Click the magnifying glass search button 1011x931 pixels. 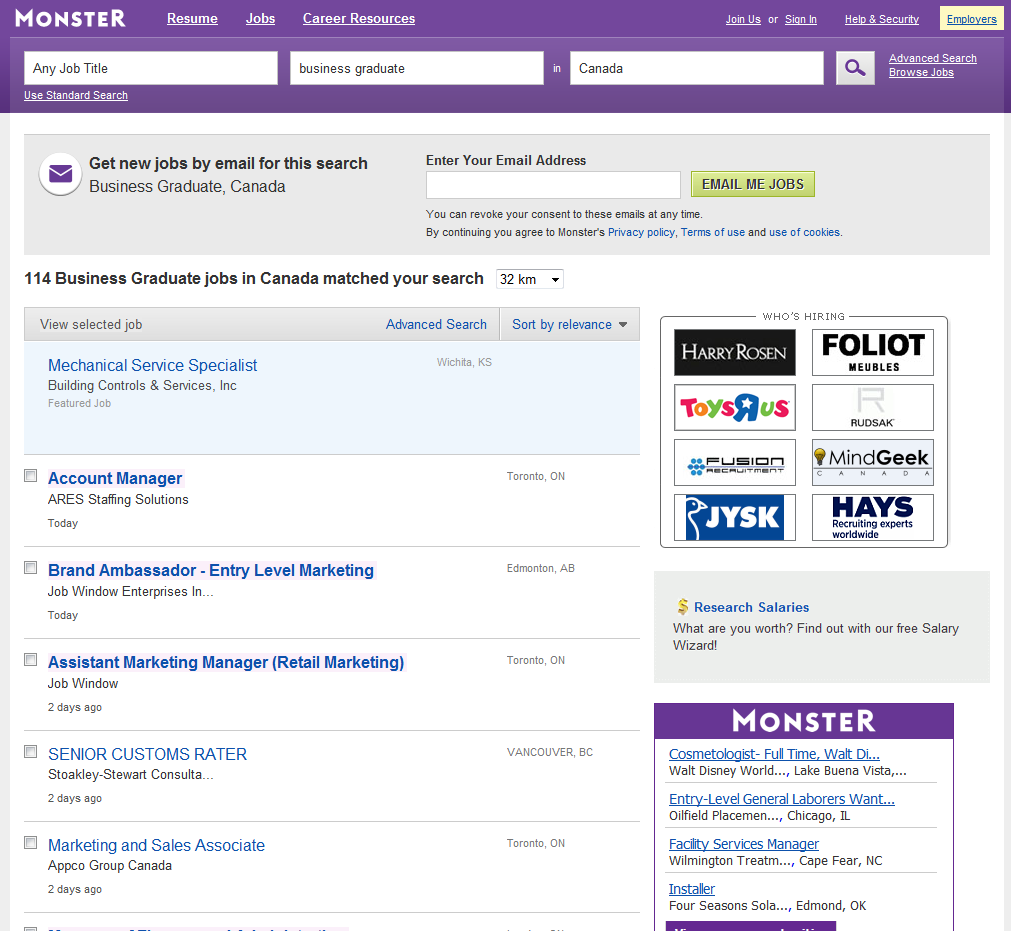coord(855,68)
